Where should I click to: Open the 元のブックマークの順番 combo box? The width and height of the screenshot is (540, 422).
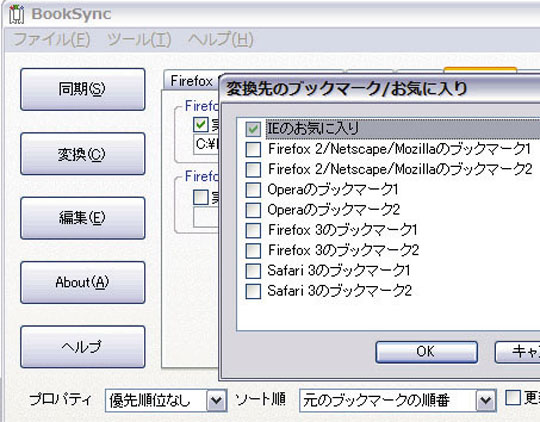click(398, 400)
